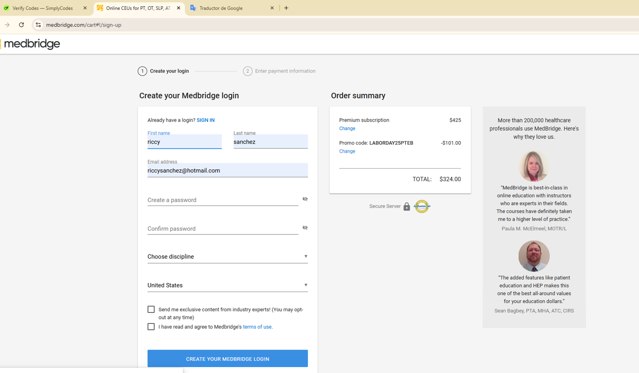Open the terms of use link
The height and width of the screenshot is (373, 639).
click(257, 327)
